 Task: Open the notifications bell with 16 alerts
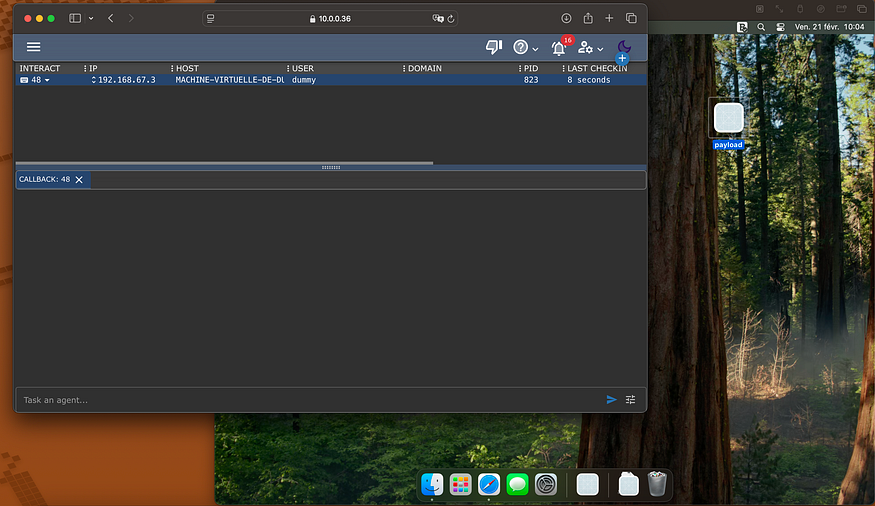pos(559,48)
